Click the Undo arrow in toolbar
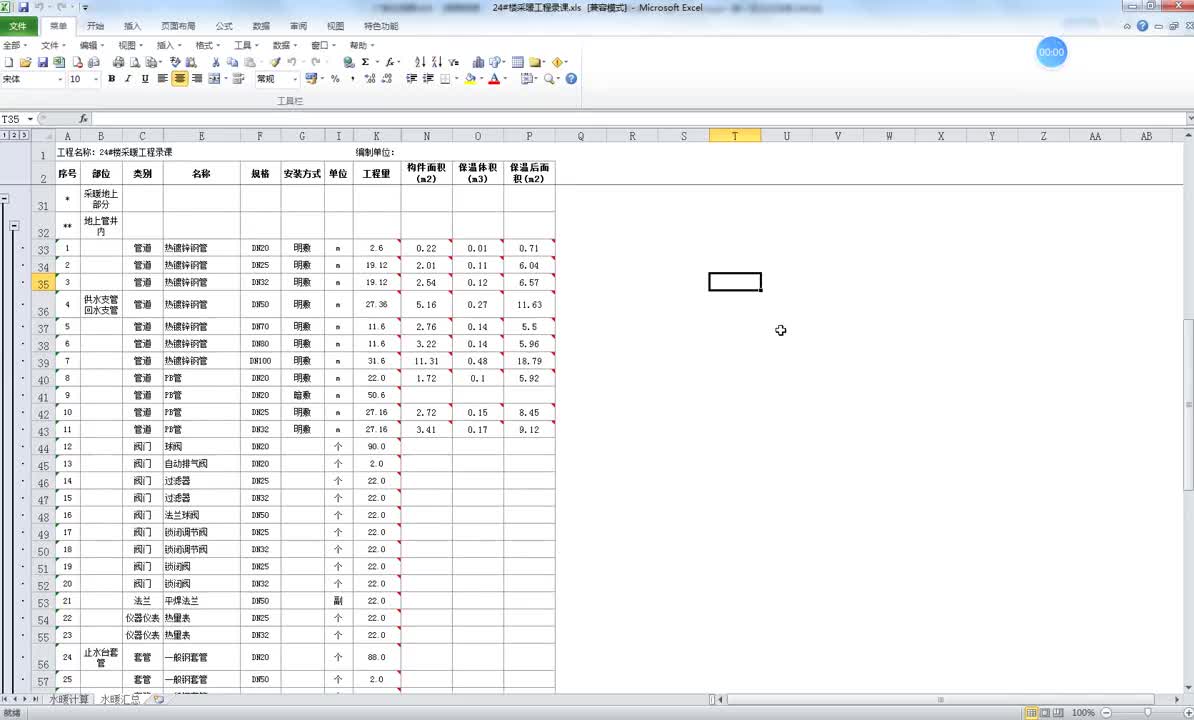Screen dimensions: 1194x720 [x=292, y=62]
